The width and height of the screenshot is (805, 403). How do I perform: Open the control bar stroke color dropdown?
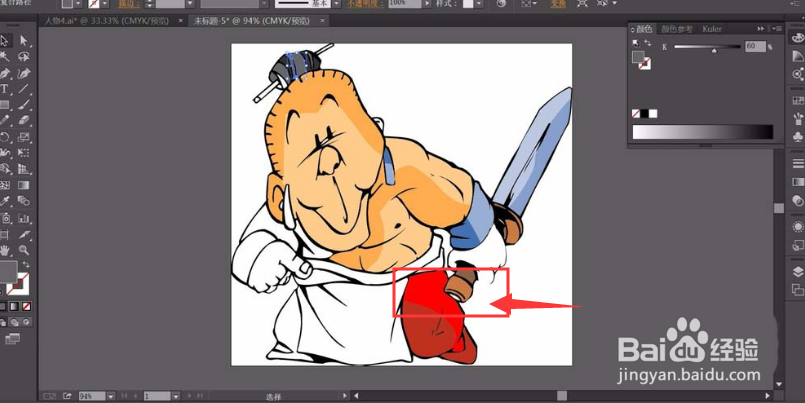pos(105,4)
